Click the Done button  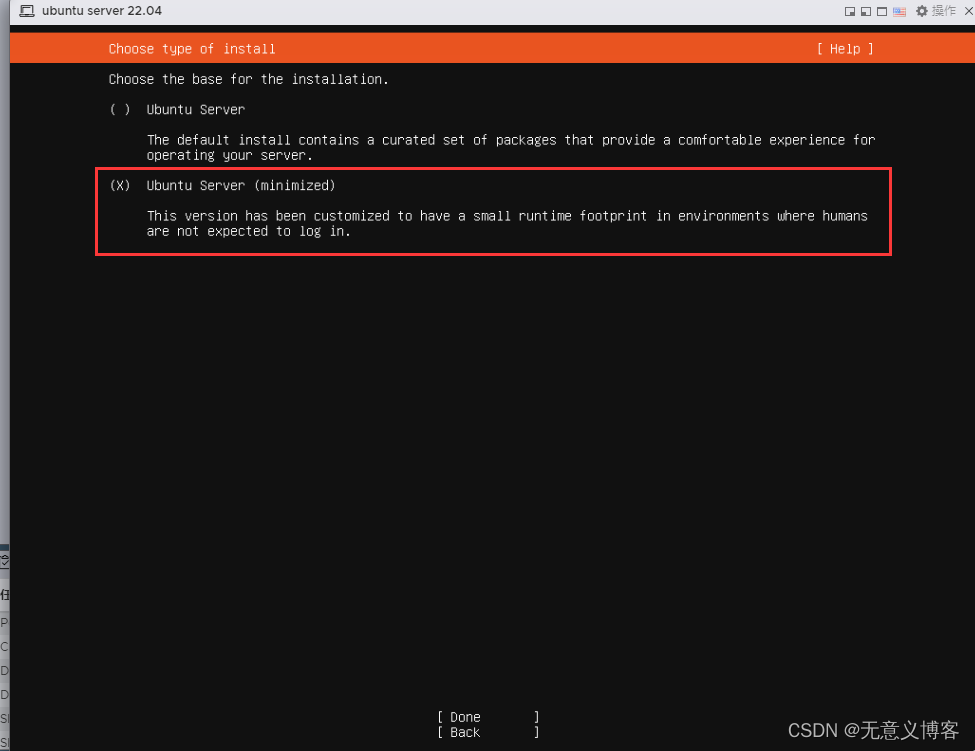pyautogui.click(x=488, y=717)
